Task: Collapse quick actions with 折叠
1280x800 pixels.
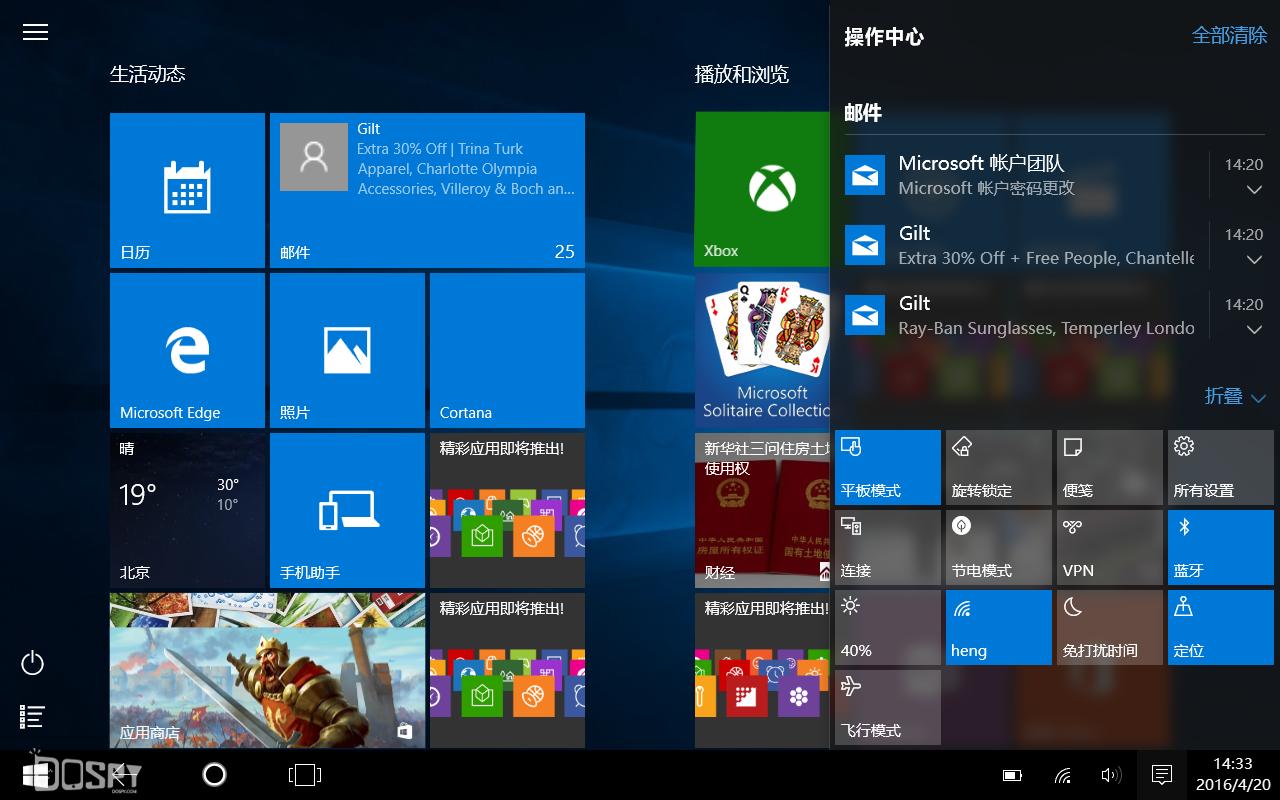Action: pyautogui.click(x=1235, y=397)
